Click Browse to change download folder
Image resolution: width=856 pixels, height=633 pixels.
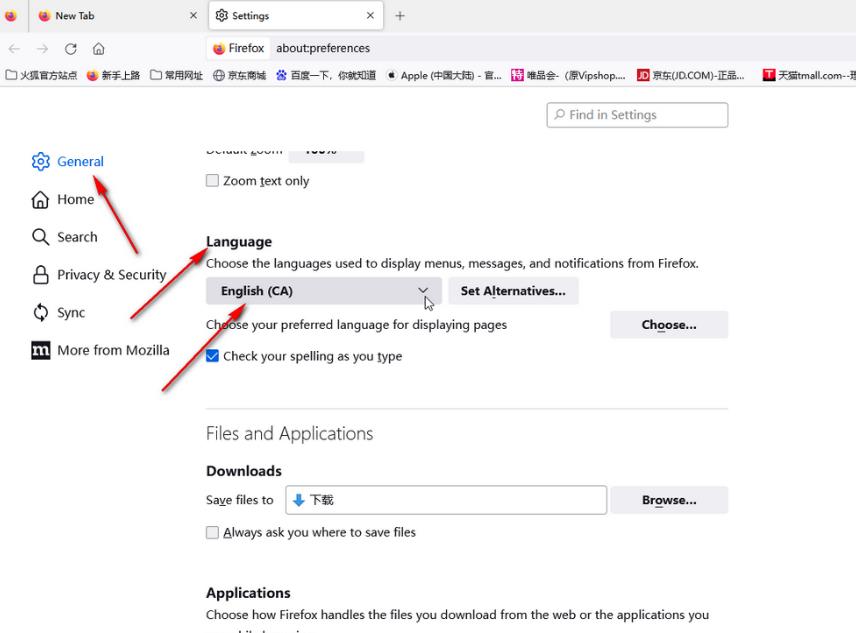coord(669,500)
